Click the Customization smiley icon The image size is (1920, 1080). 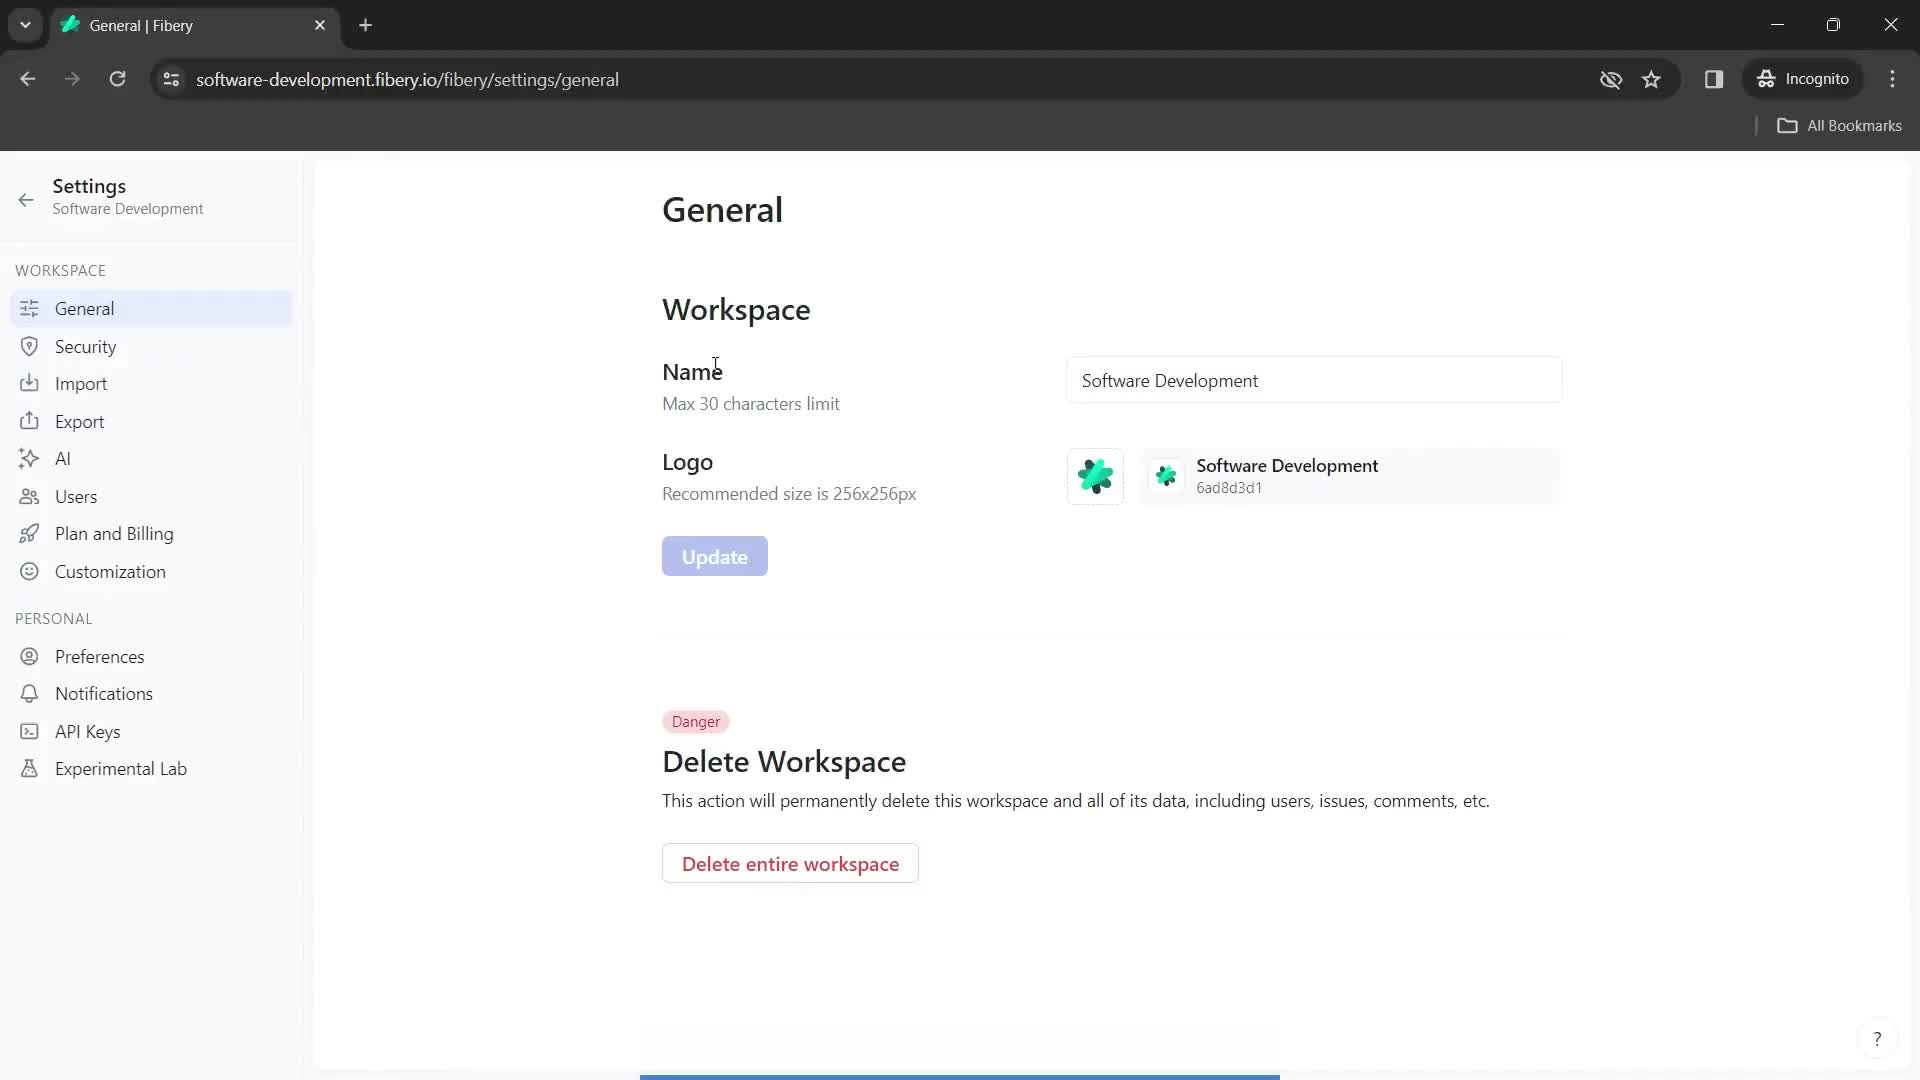tap(29, 571)
